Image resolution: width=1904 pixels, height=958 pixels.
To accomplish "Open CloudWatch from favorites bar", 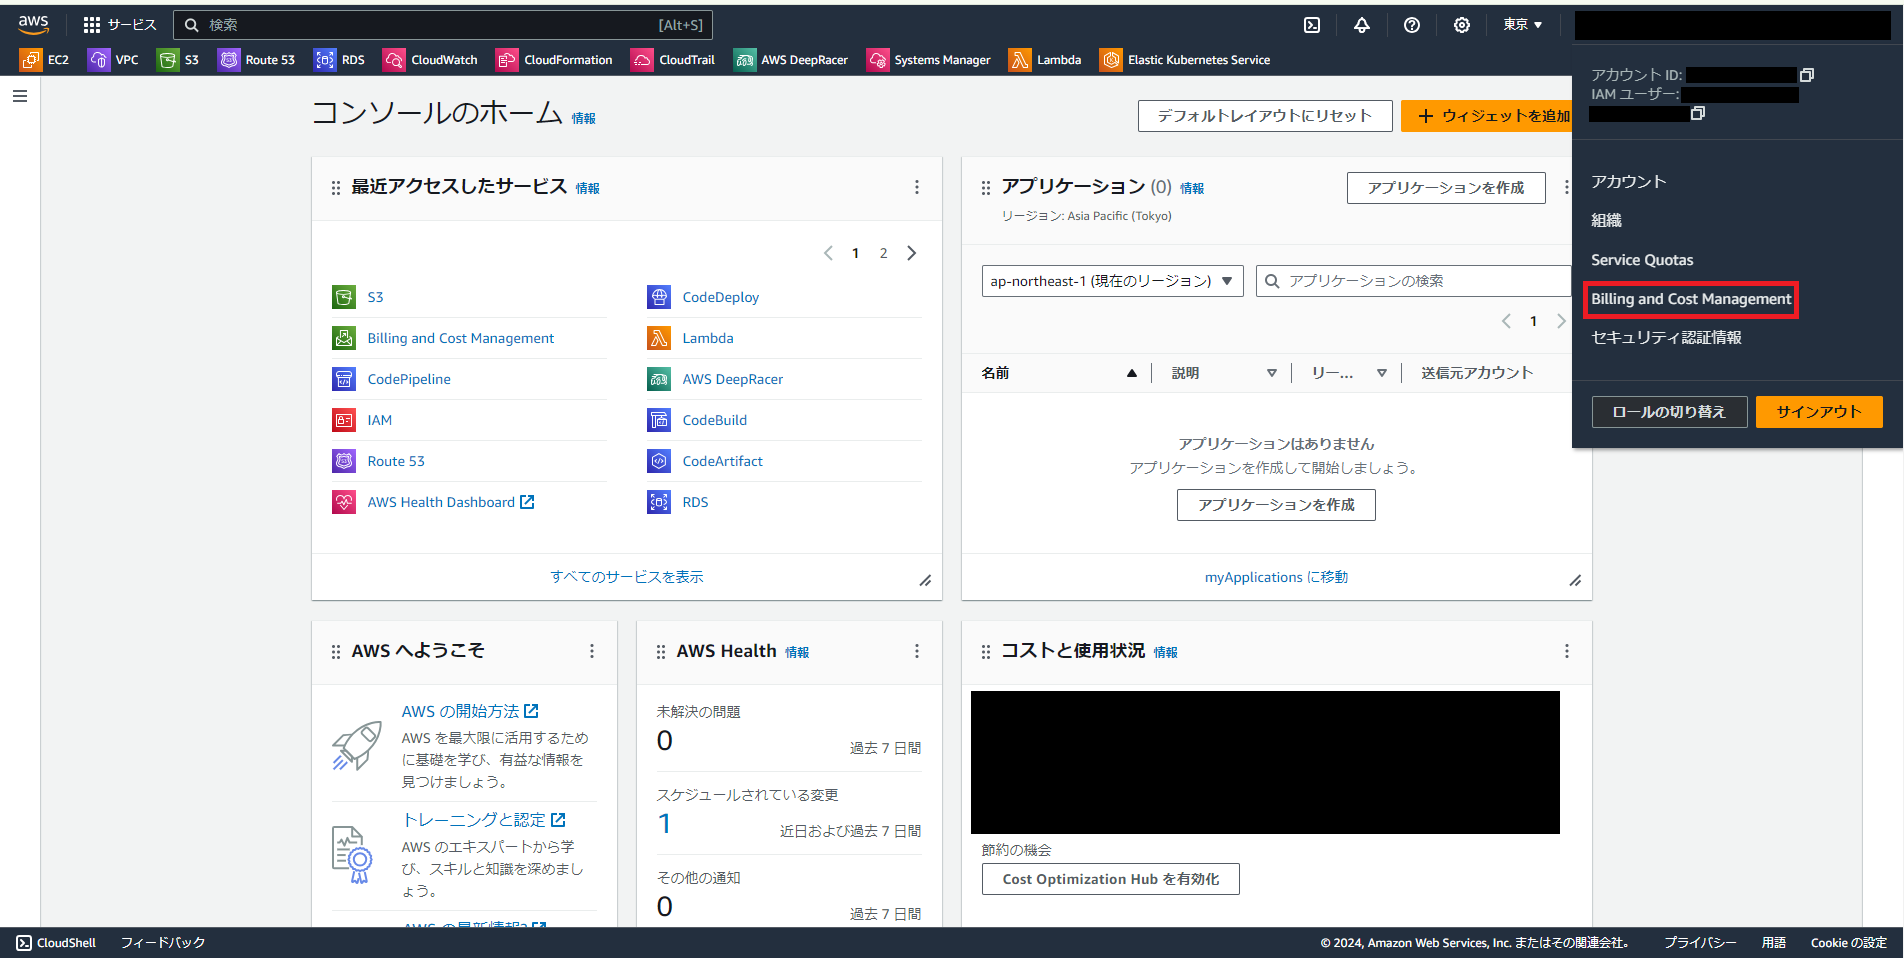I will pos(431,60).
